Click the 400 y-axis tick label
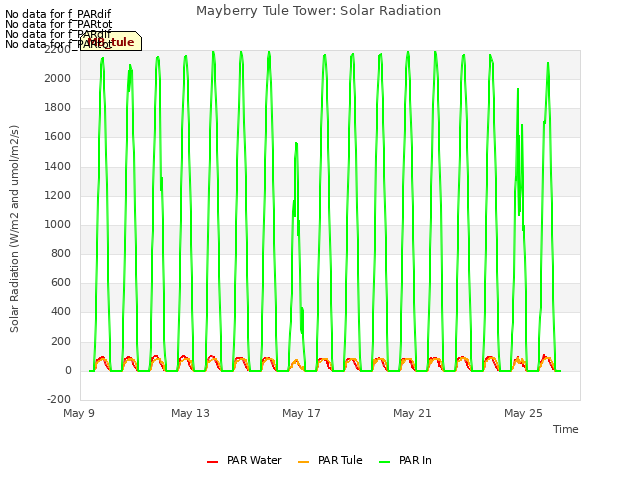The height and width of the screenshot is (480, 640). pos(61,312)
